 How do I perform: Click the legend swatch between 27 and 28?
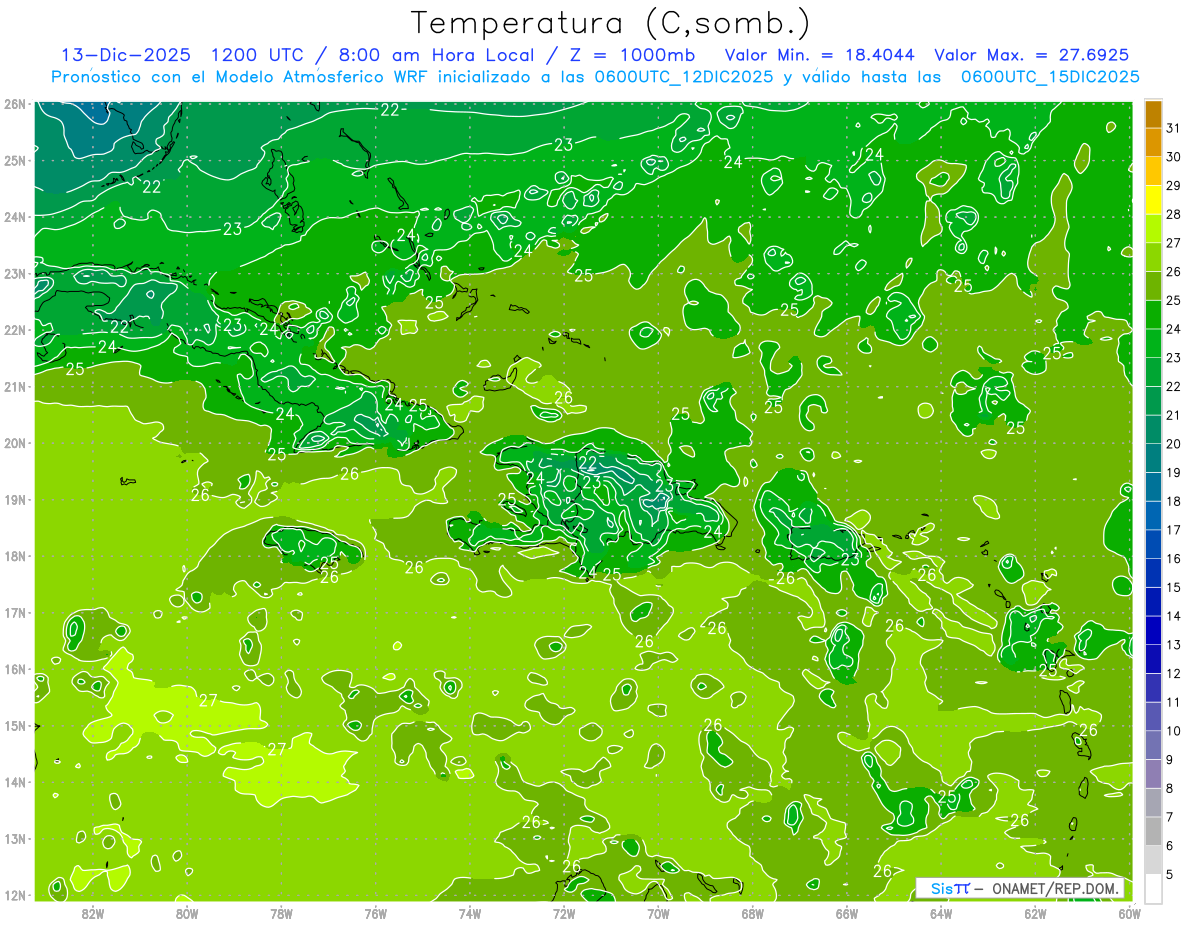click(1153, 228)
